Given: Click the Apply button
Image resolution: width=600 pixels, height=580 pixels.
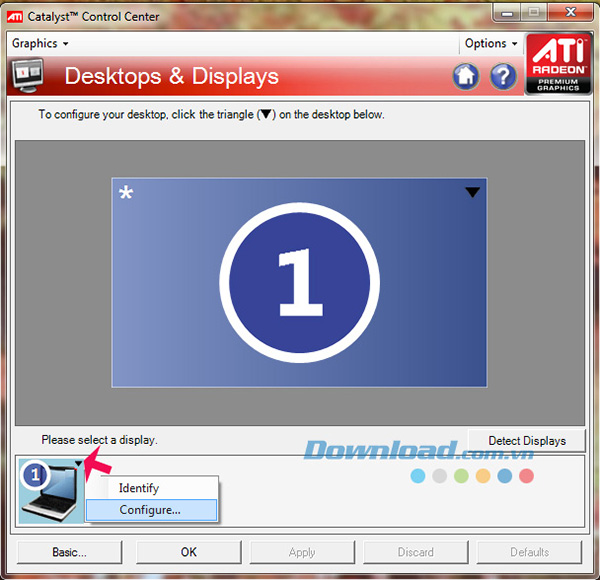Looking at the screenshot, I should [302, 552].
